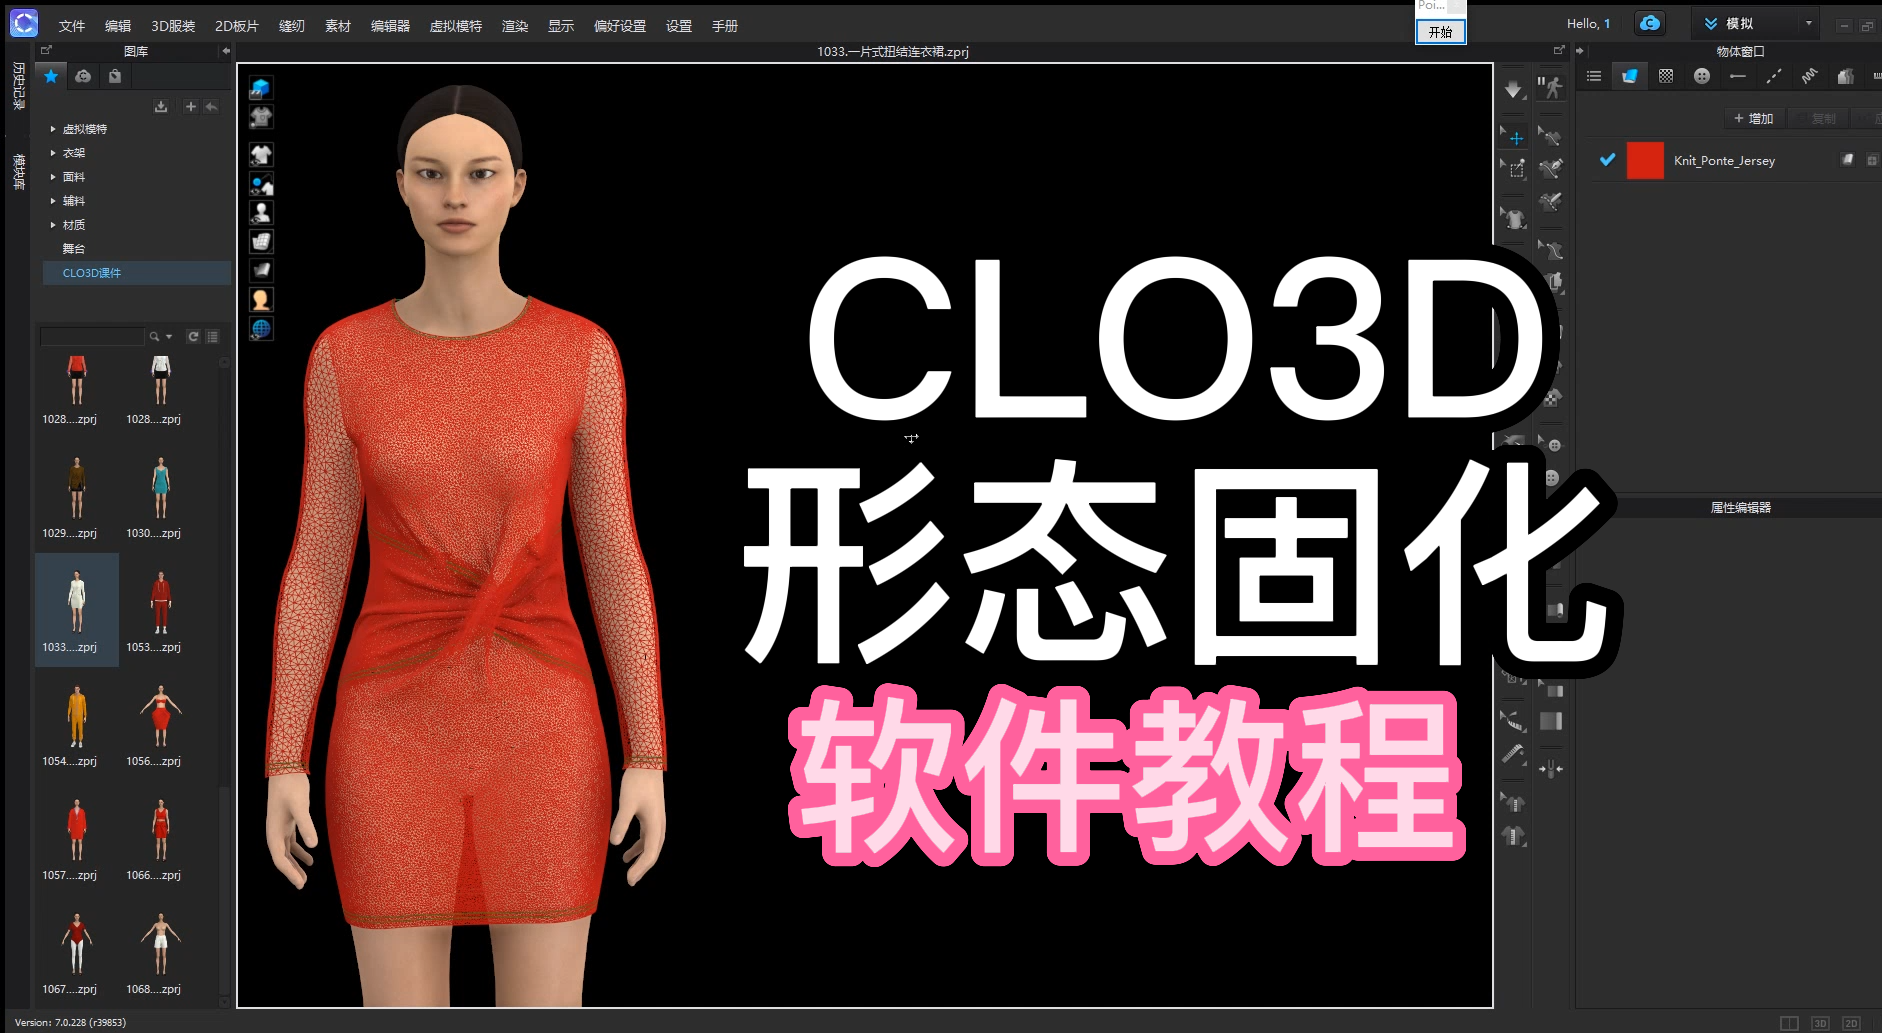This screenshot has width=1882, height=1033.
Task: Click the garment mesh surface display icon
Action: pyautogui.click(x=261, y=241)
